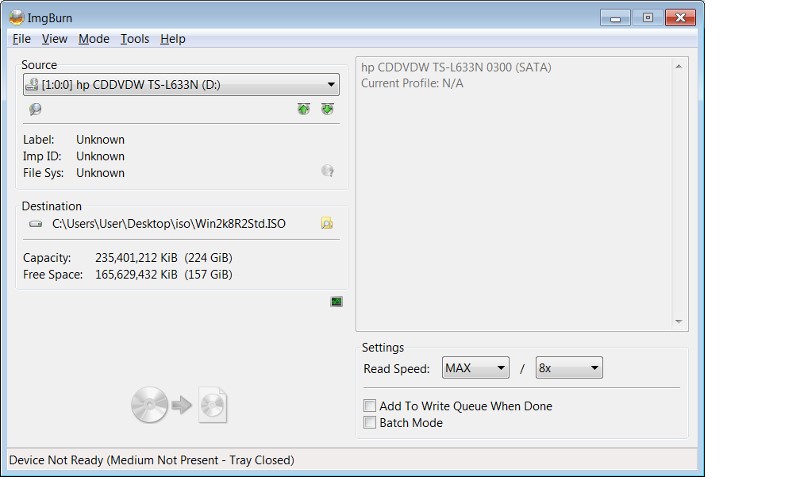Minimize the ImgBurn window

click(x=615, y=18)
